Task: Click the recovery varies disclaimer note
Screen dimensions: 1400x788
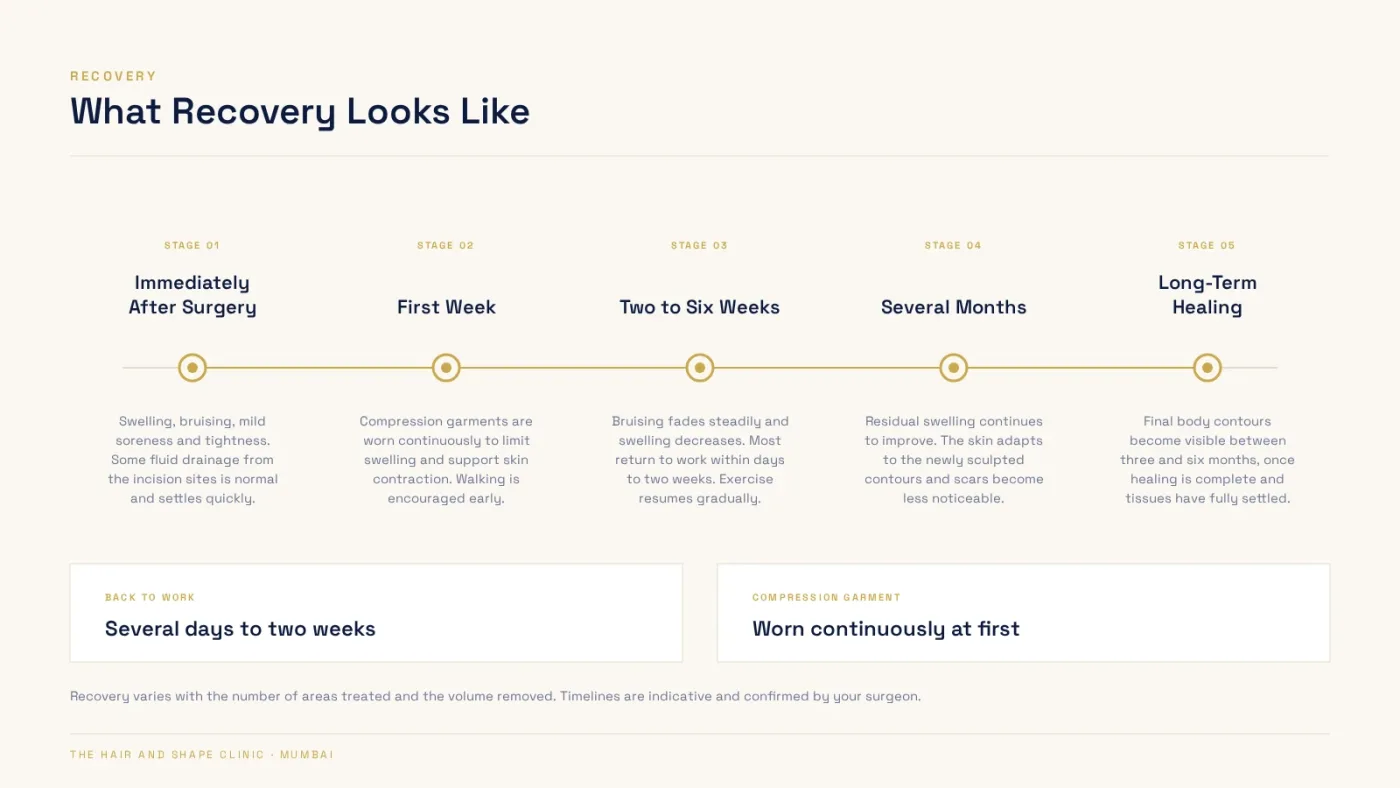Action: click(495, 696)
